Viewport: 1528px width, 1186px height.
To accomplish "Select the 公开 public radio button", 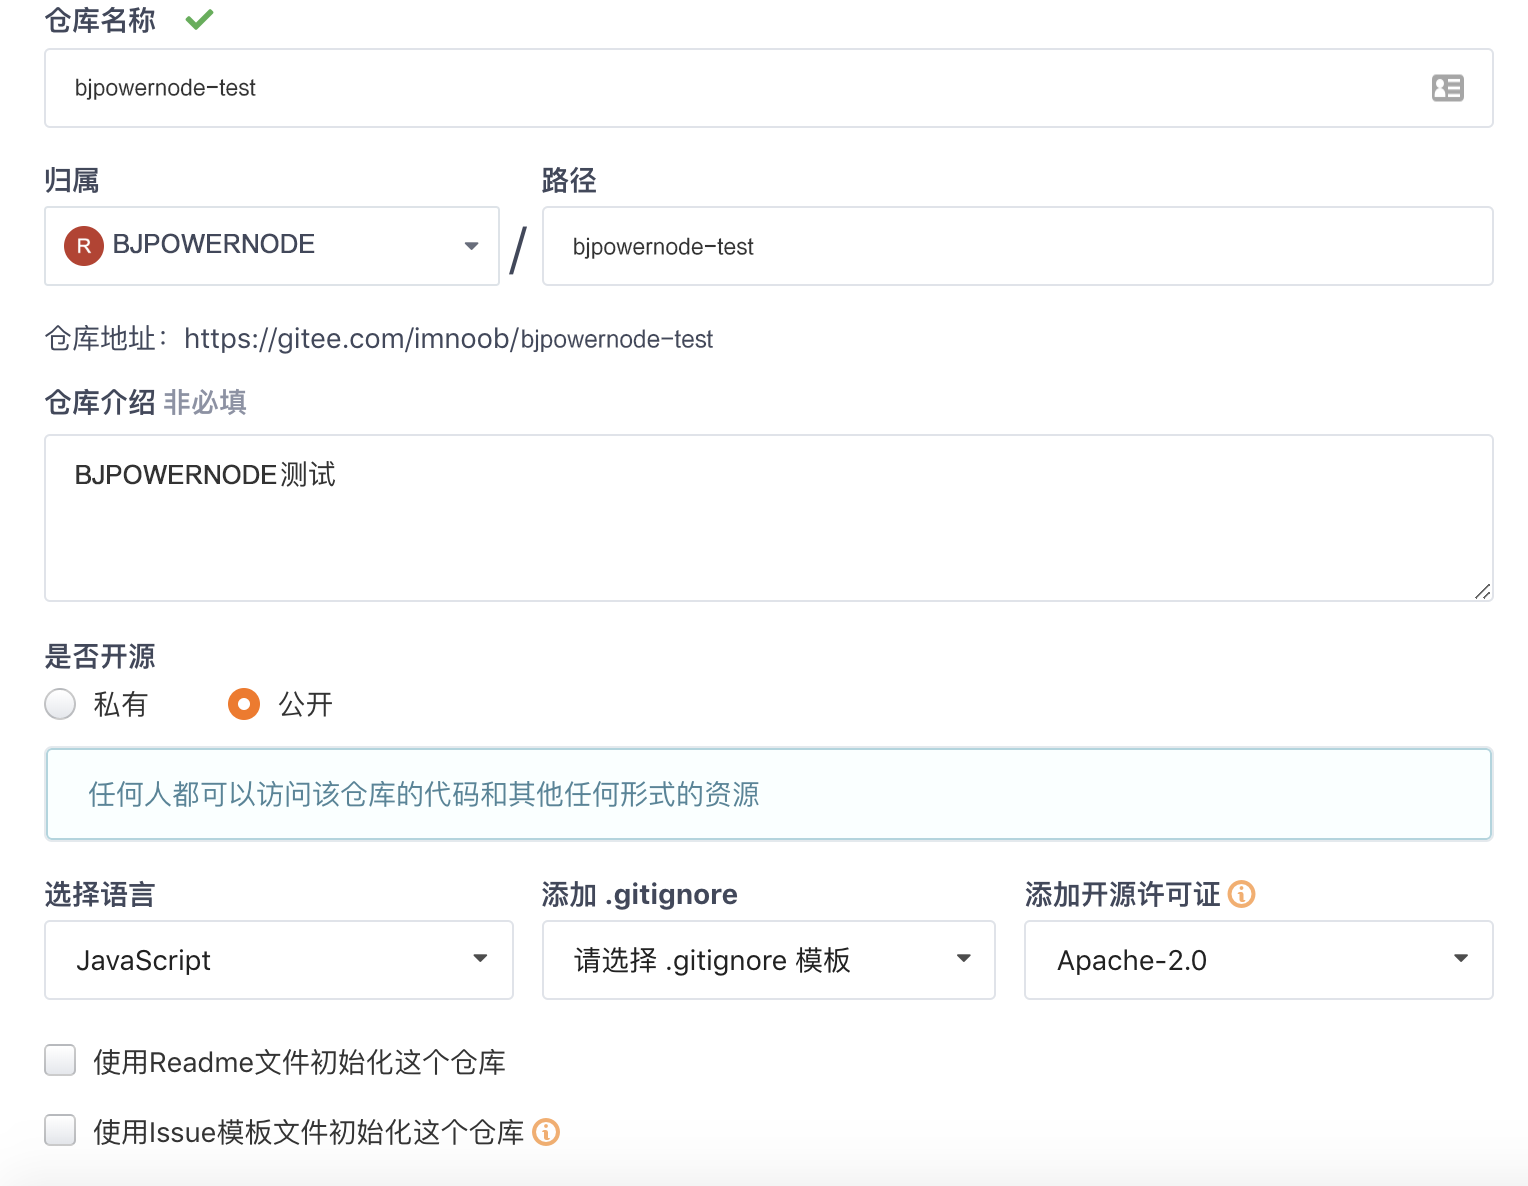I will pos(244,704).
